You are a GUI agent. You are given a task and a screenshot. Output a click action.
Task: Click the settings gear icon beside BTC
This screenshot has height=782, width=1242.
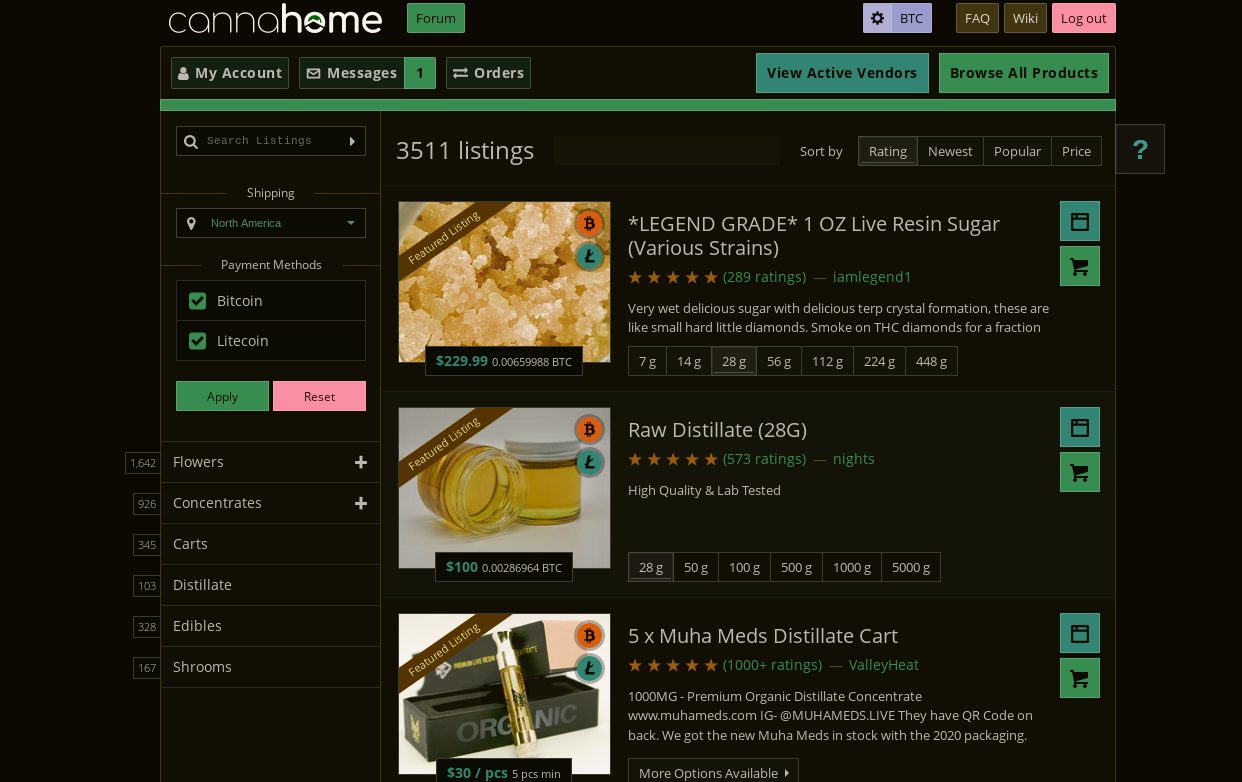click(x=877, y=18)
